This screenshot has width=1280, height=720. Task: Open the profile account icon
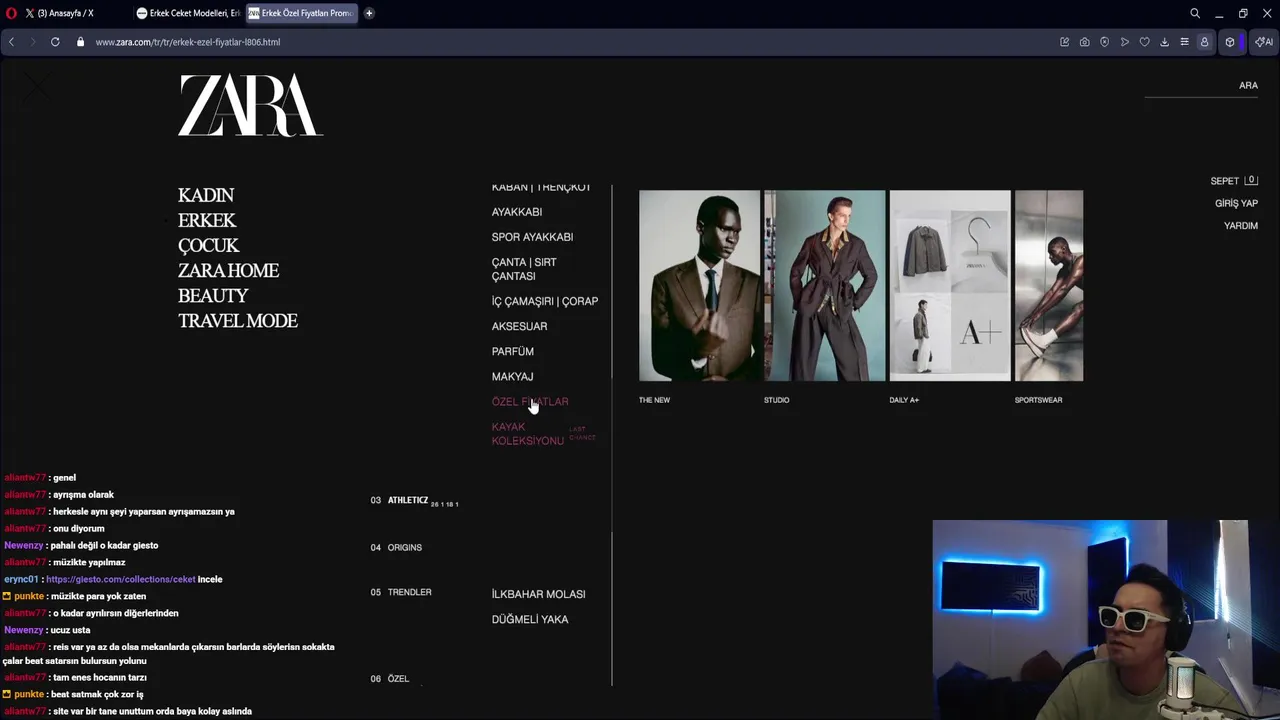point(1204,42)
